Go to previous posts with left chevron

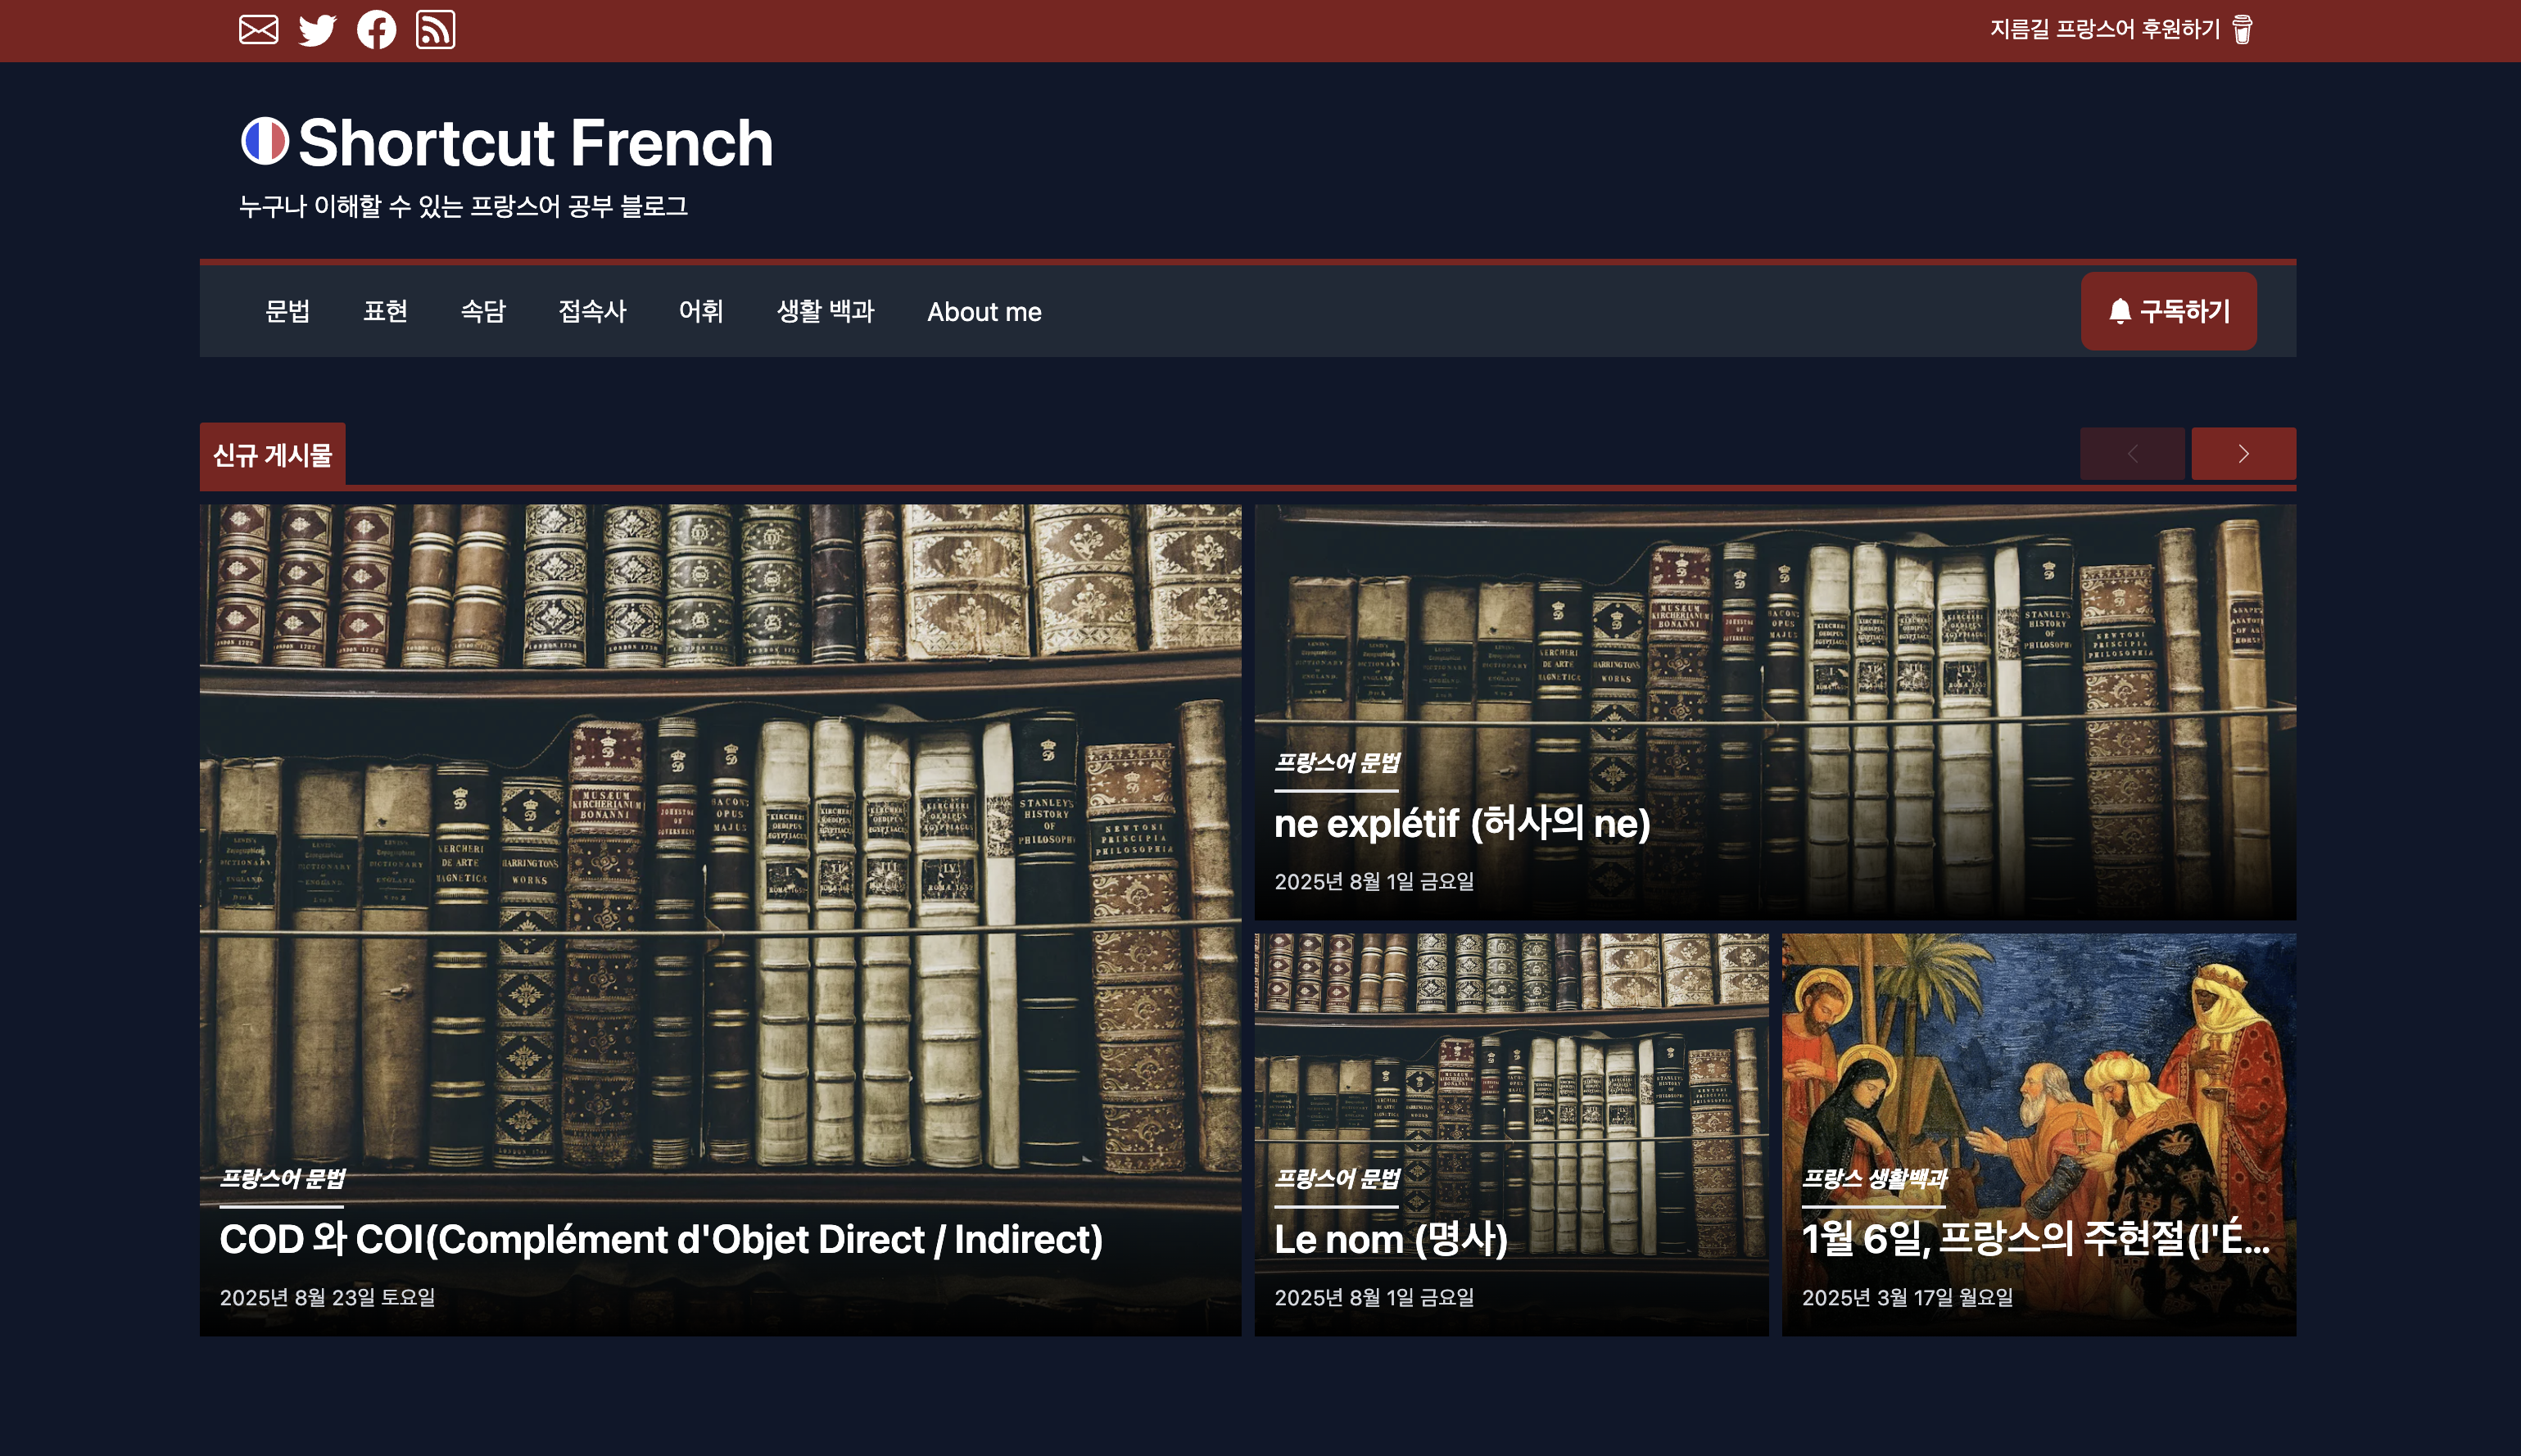coord(2132,454)
